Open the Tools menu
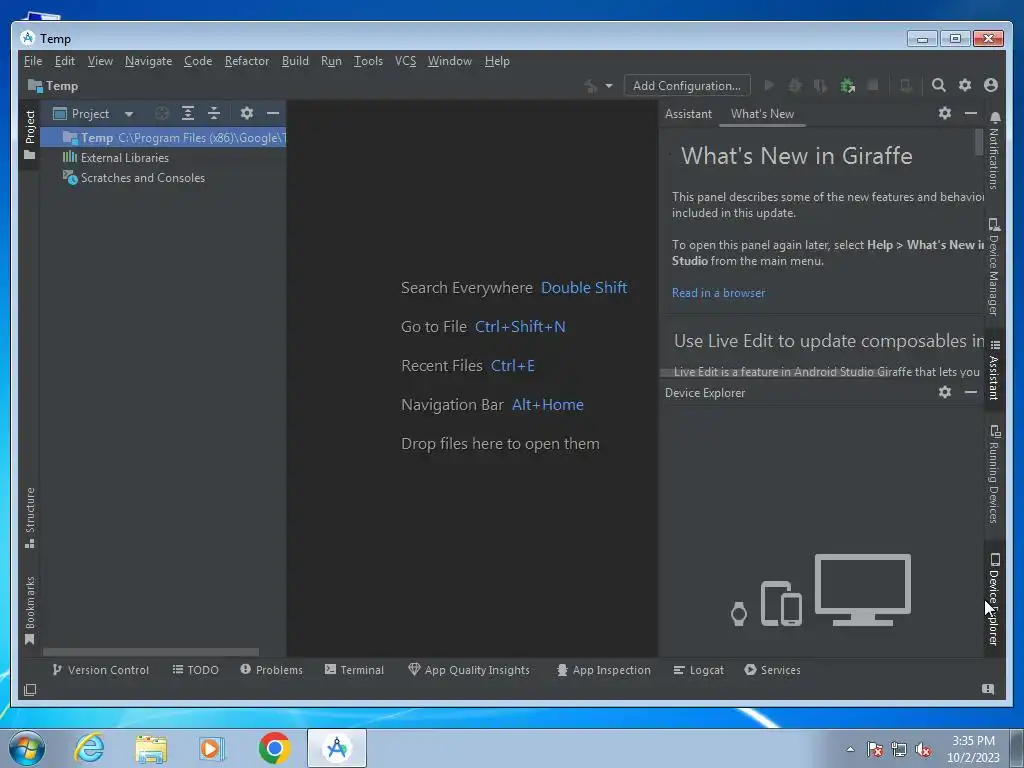Viewport: 1024px width, 768px height. click(x=368, y=61)
